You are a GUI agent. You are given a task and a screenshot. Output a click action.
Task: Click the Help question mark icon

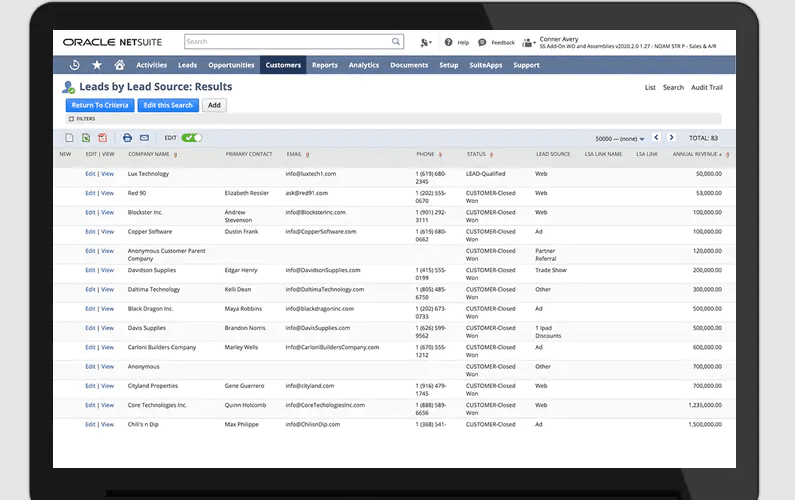448,42
